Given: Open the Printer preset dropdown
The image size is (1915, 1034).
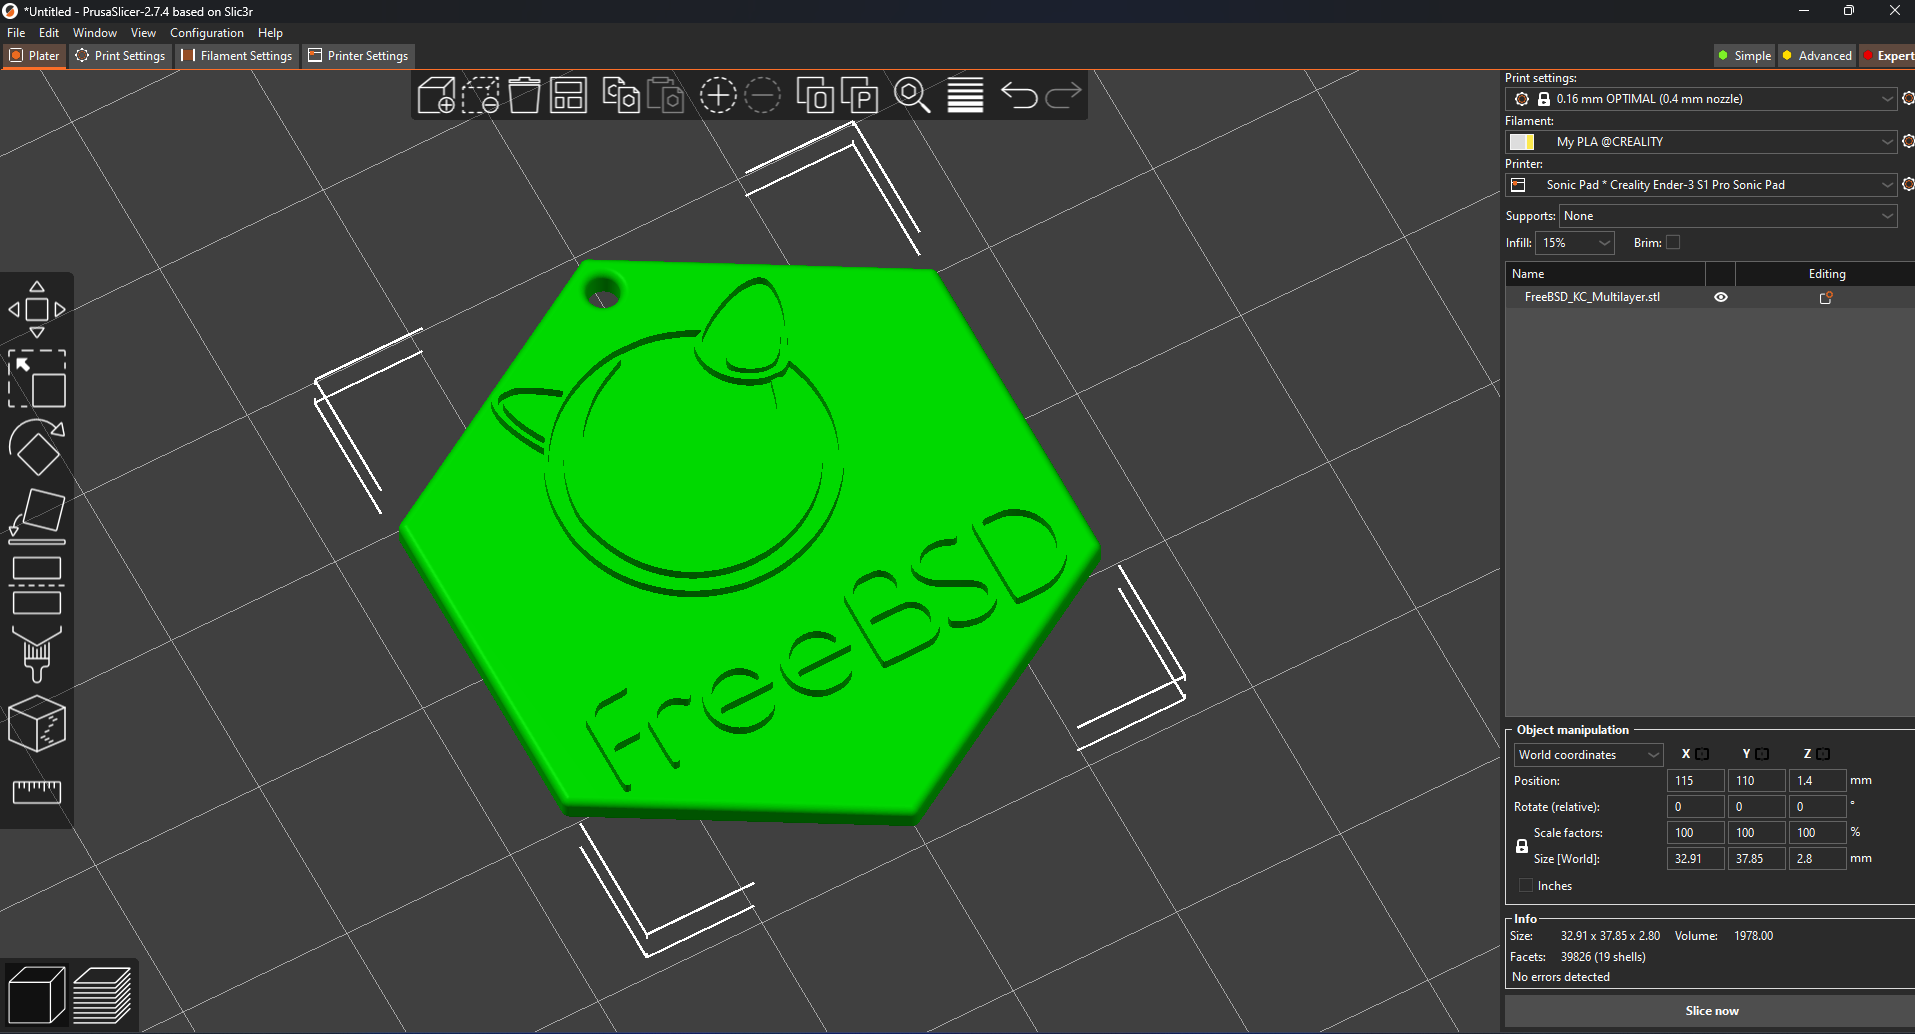Looking at the screenshot, I should pyautogui.click(x=1700, y=185).
